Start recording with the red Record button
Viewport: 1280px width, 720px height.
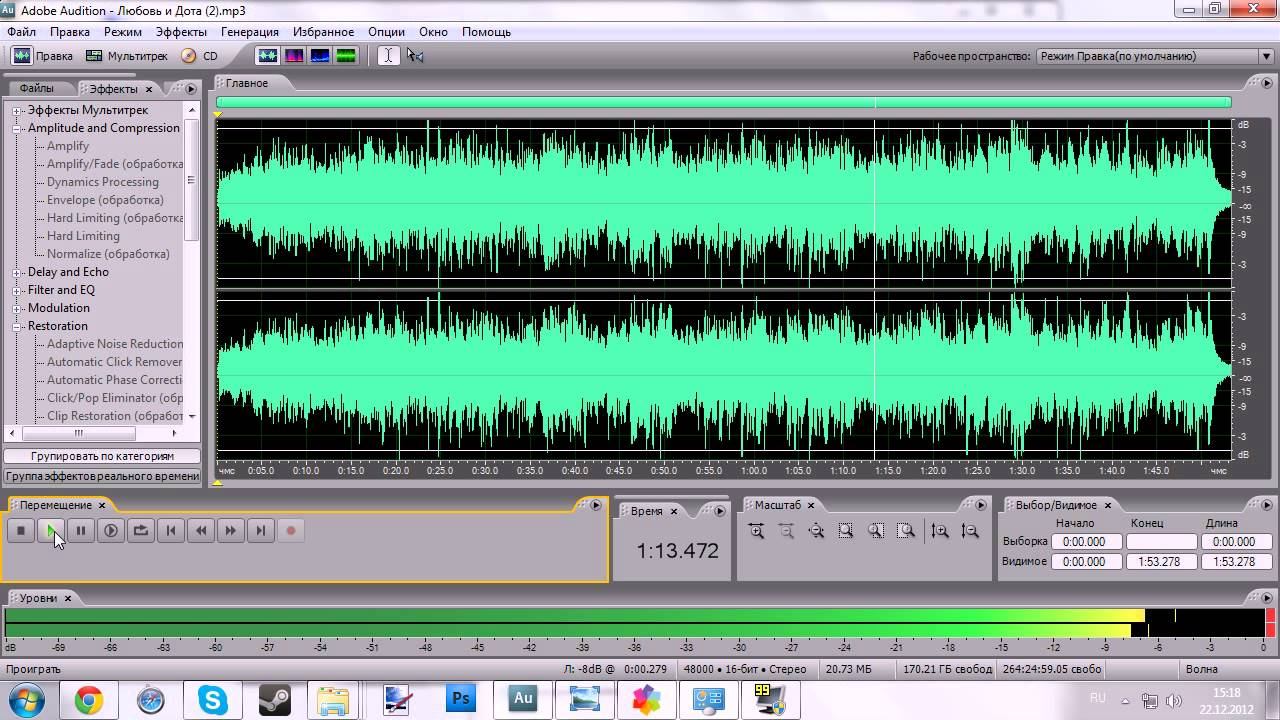(291, 531)
